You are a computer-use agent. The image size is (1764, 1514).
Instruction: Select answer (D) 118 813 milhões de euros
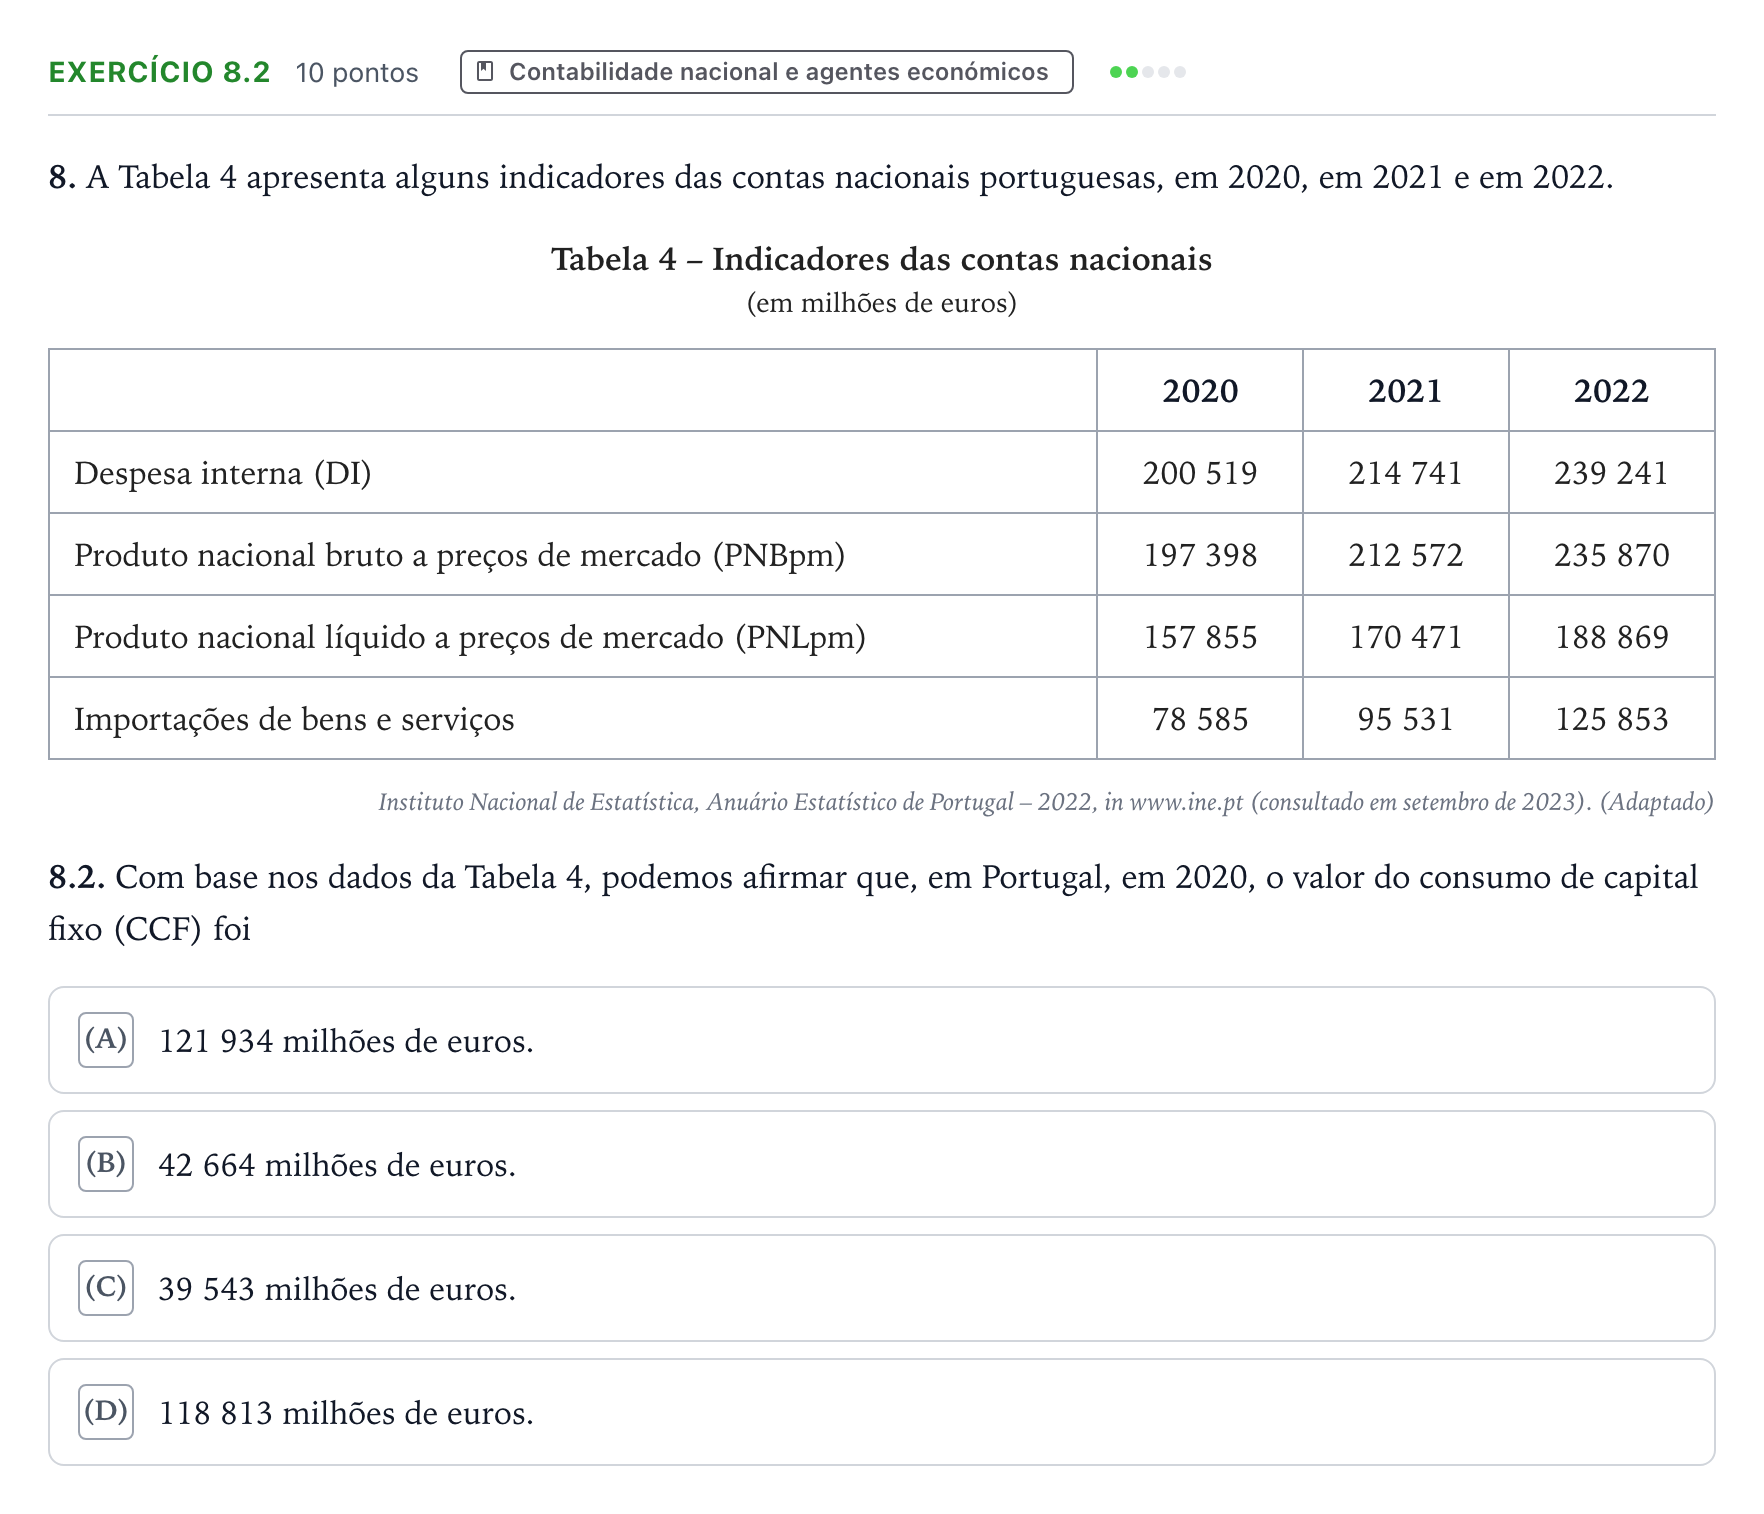click(x=881, y=1412)
